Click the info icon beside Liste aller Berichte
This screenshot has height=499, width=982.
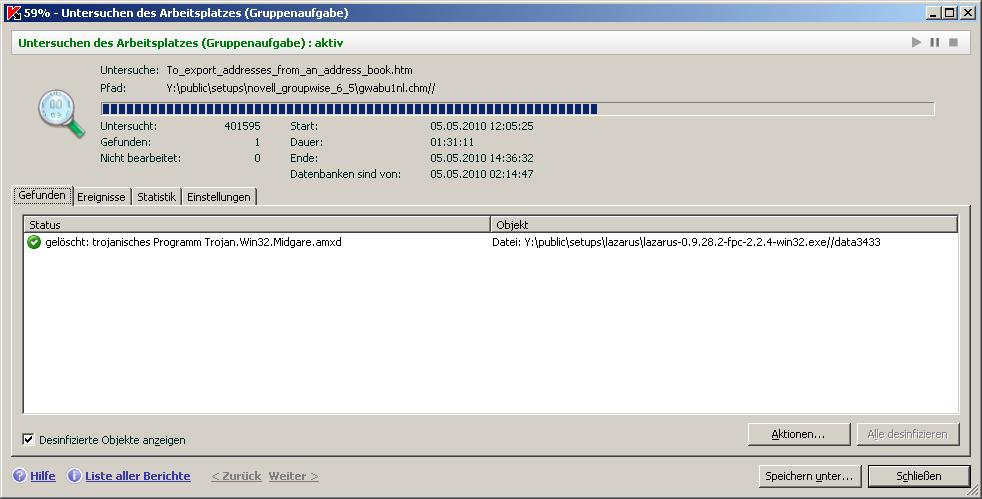point(74,476)
